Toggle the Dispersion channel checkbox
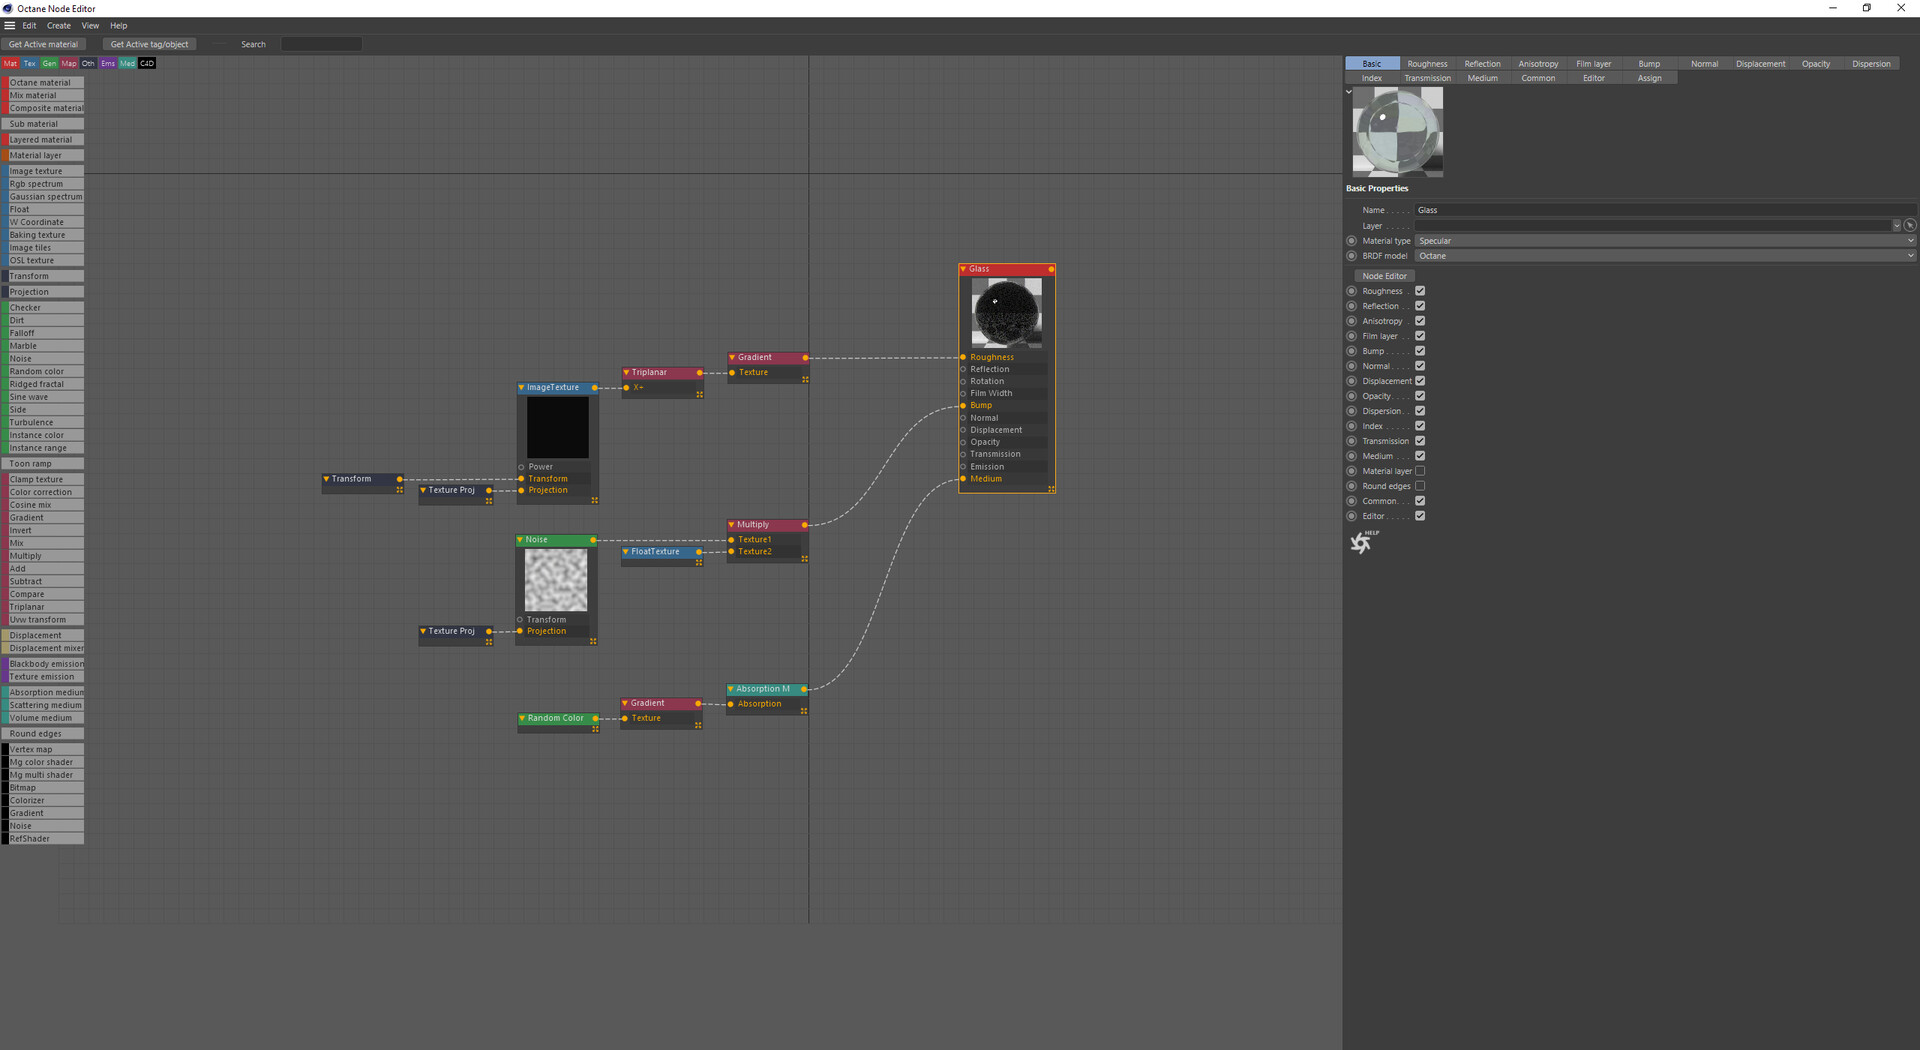Image resolution: width=1920 pixels, height=1050 pixels. pos(1420,411)
